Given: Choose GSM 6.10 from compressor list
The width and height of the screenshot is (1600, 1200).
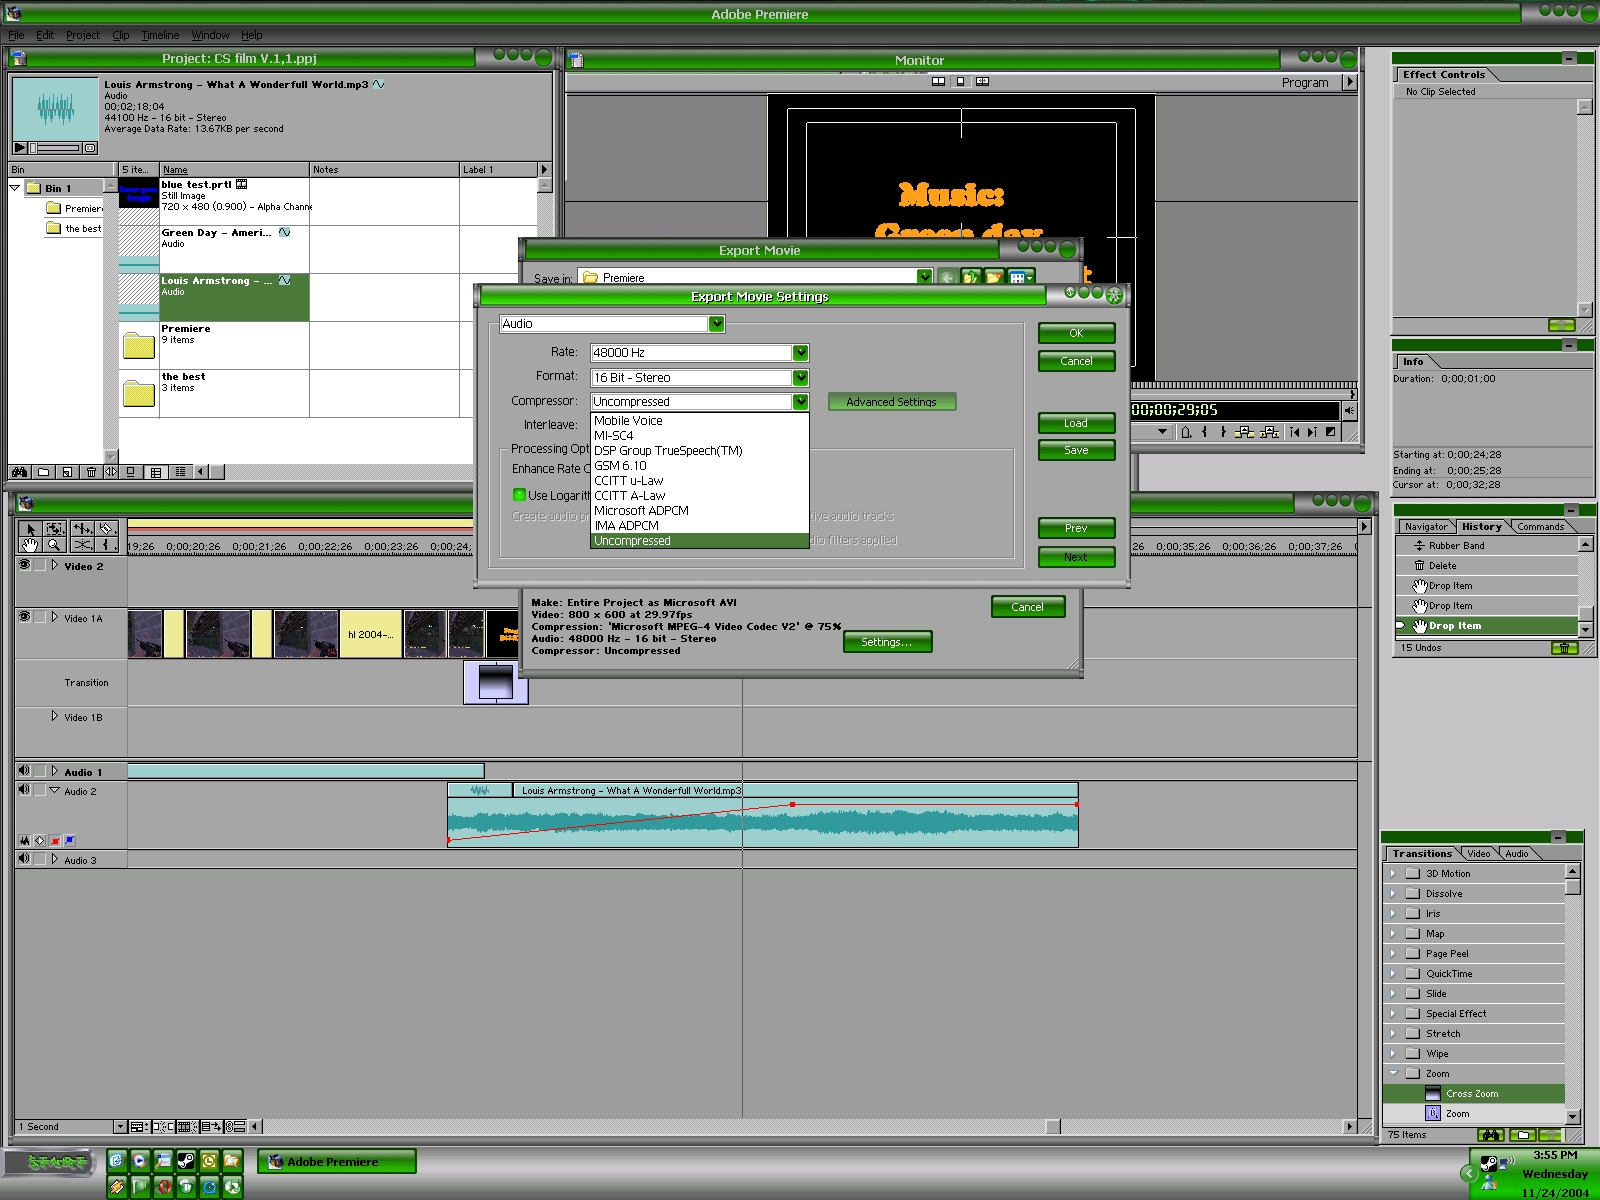Looking at the screenshot, I should [700, 466].
